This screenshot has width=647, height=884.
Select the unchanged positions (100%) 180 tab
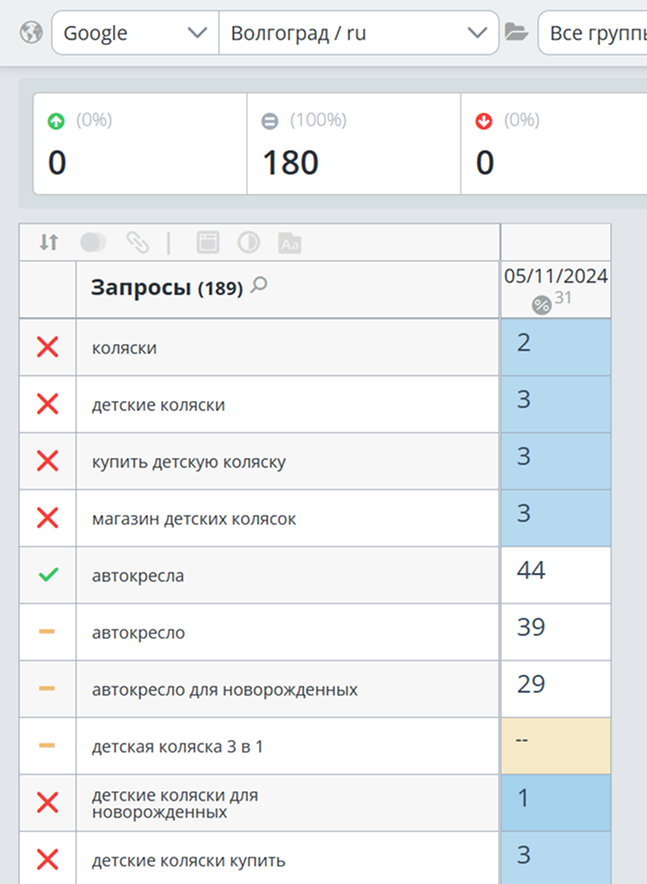pos(353,144)
